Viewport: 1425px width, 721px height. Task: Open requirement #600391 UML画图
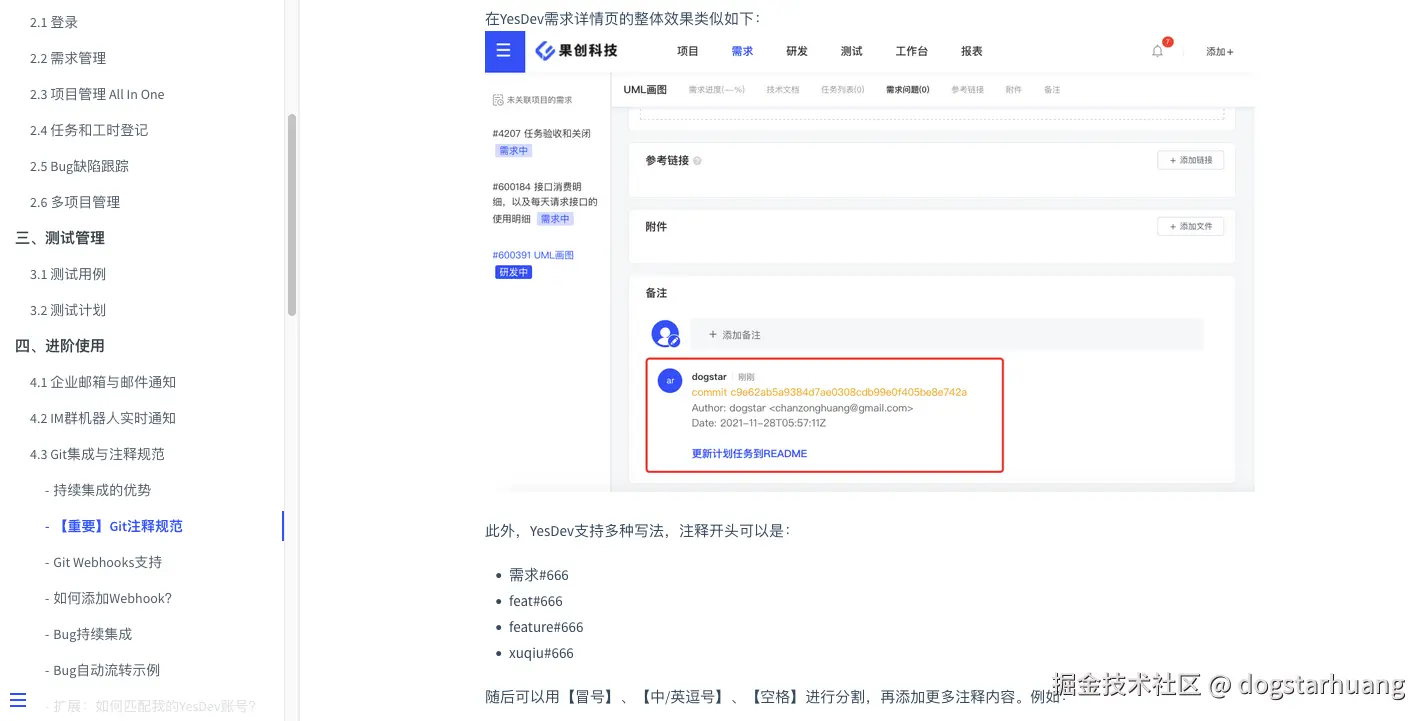[534, 255]
